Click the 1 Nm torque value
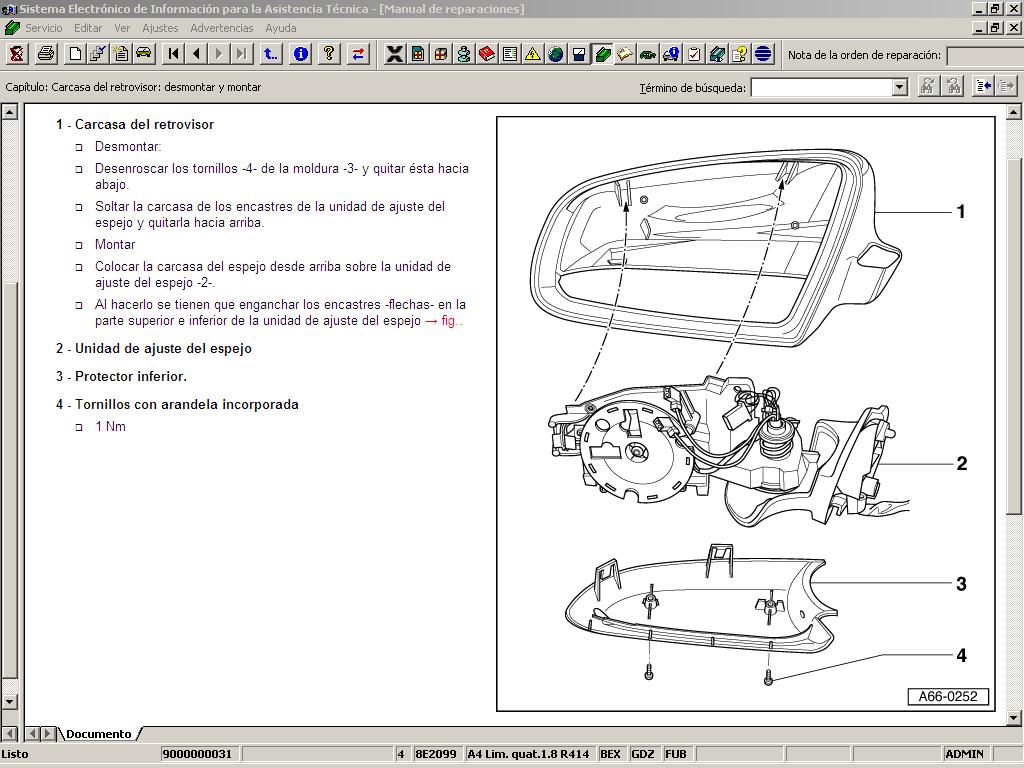The height and width of the screenshot is (768, 1024). [110, 426]
